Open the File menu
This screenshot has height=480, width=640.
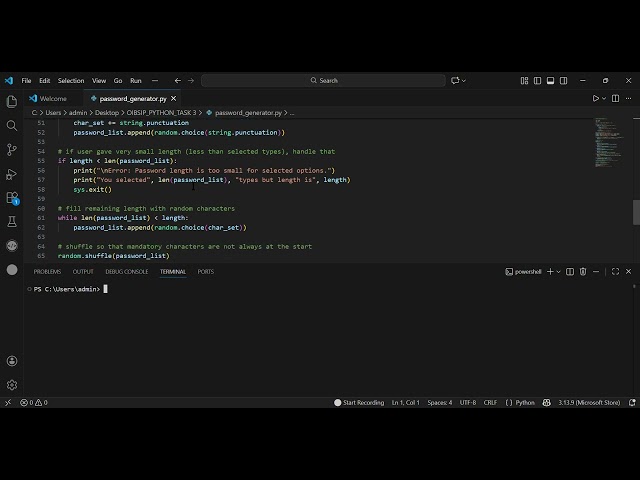point(27,80)
